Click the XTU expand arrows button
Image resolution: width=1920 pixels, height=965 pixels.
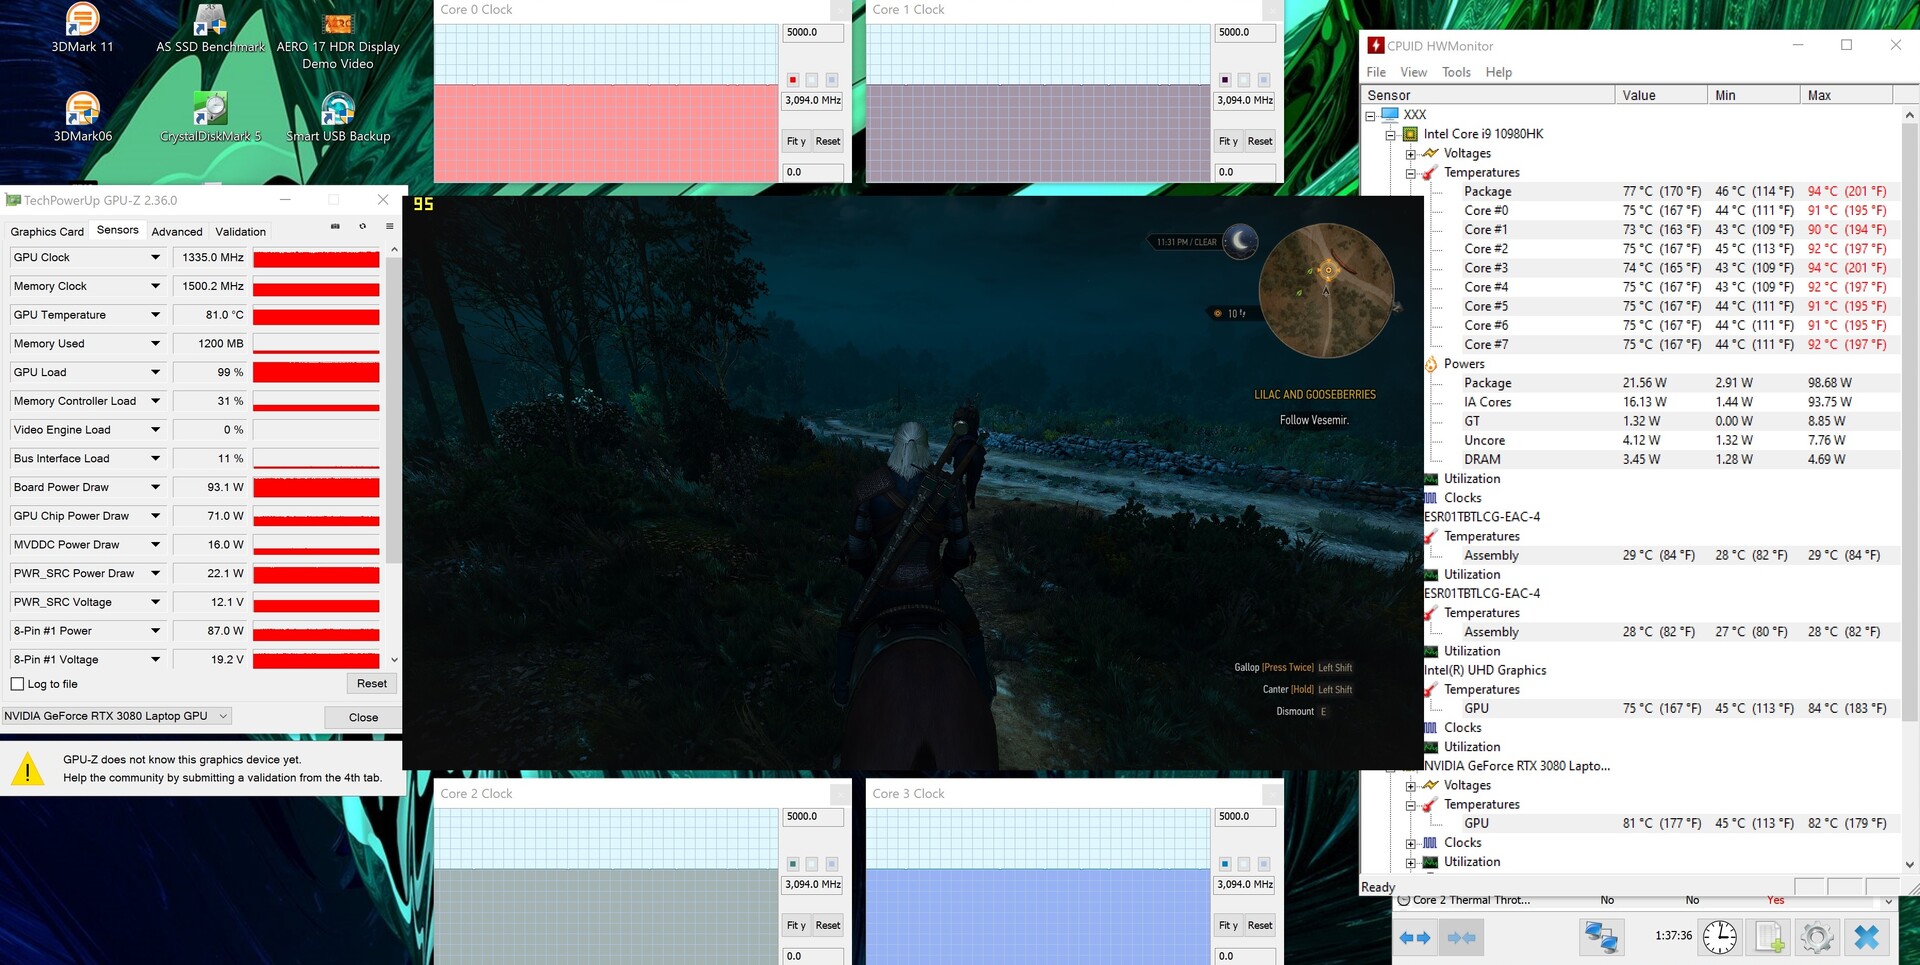pos(1415,938)
